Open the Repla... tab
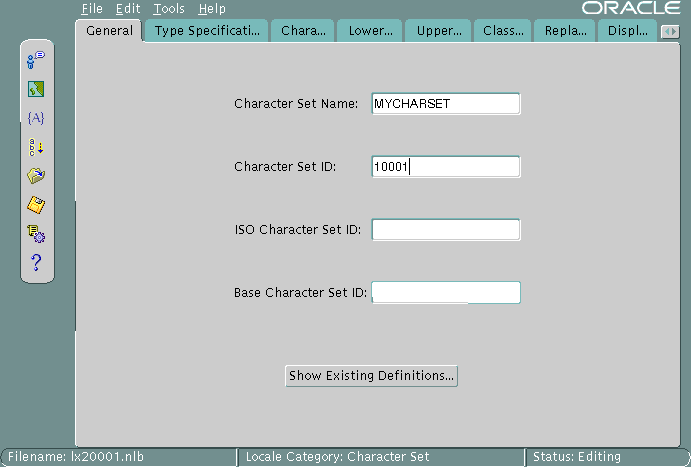This screenshot has height=467, width=691. coord(565,31)
